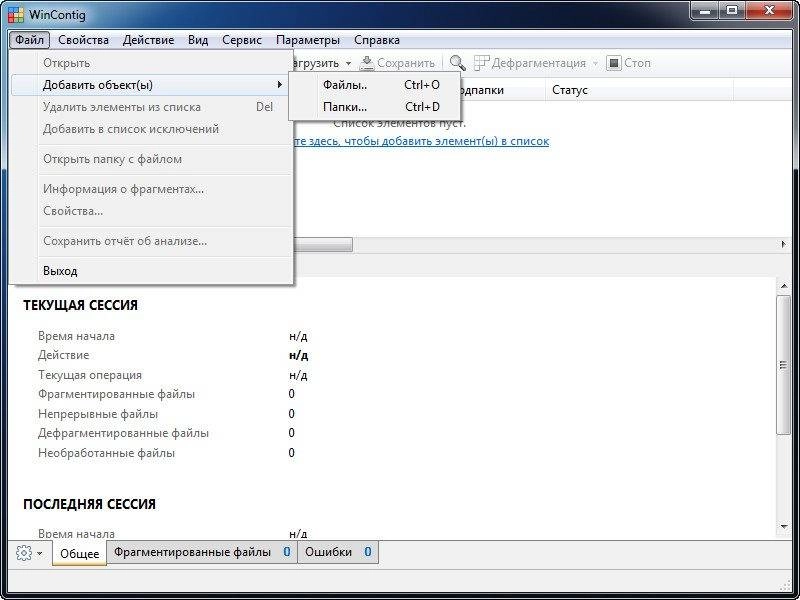The width and height of the screenshot is (800, 600).
Task: Click the horizontal scrollbar thumb of list
Action: pos(323,245)
